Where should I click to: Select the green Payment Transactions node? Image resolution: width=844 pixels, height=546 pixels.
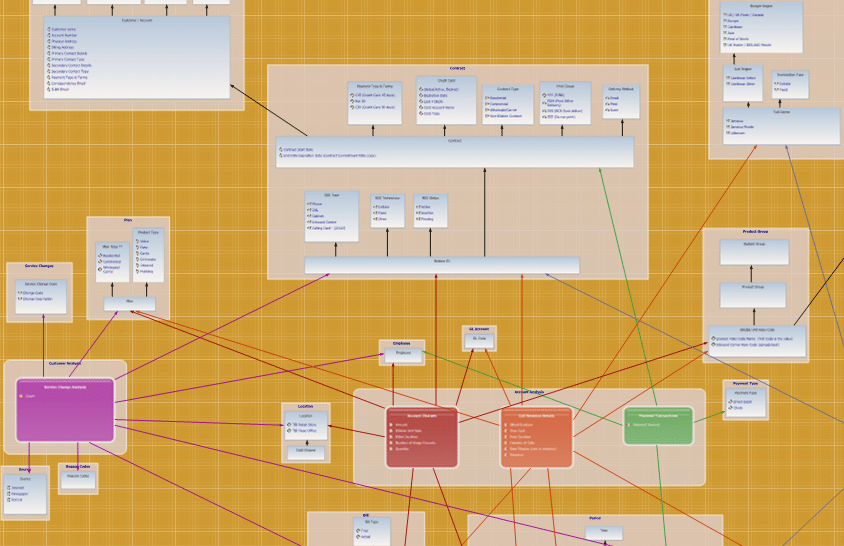(658, 426)
